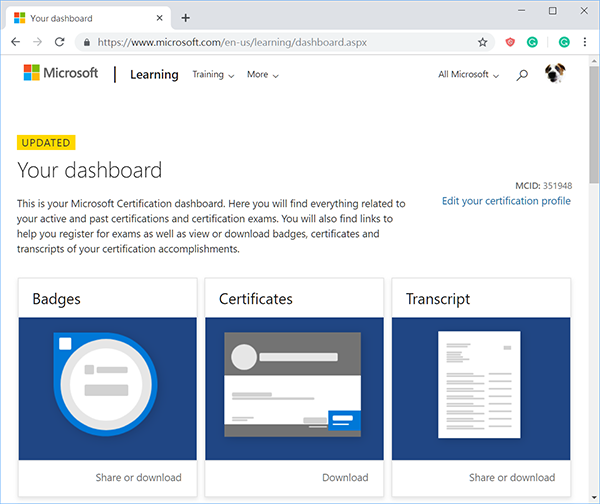This screenshot has width=600, height=504.
Task: Click the red shield extension icon
Action: pos(510,43)
